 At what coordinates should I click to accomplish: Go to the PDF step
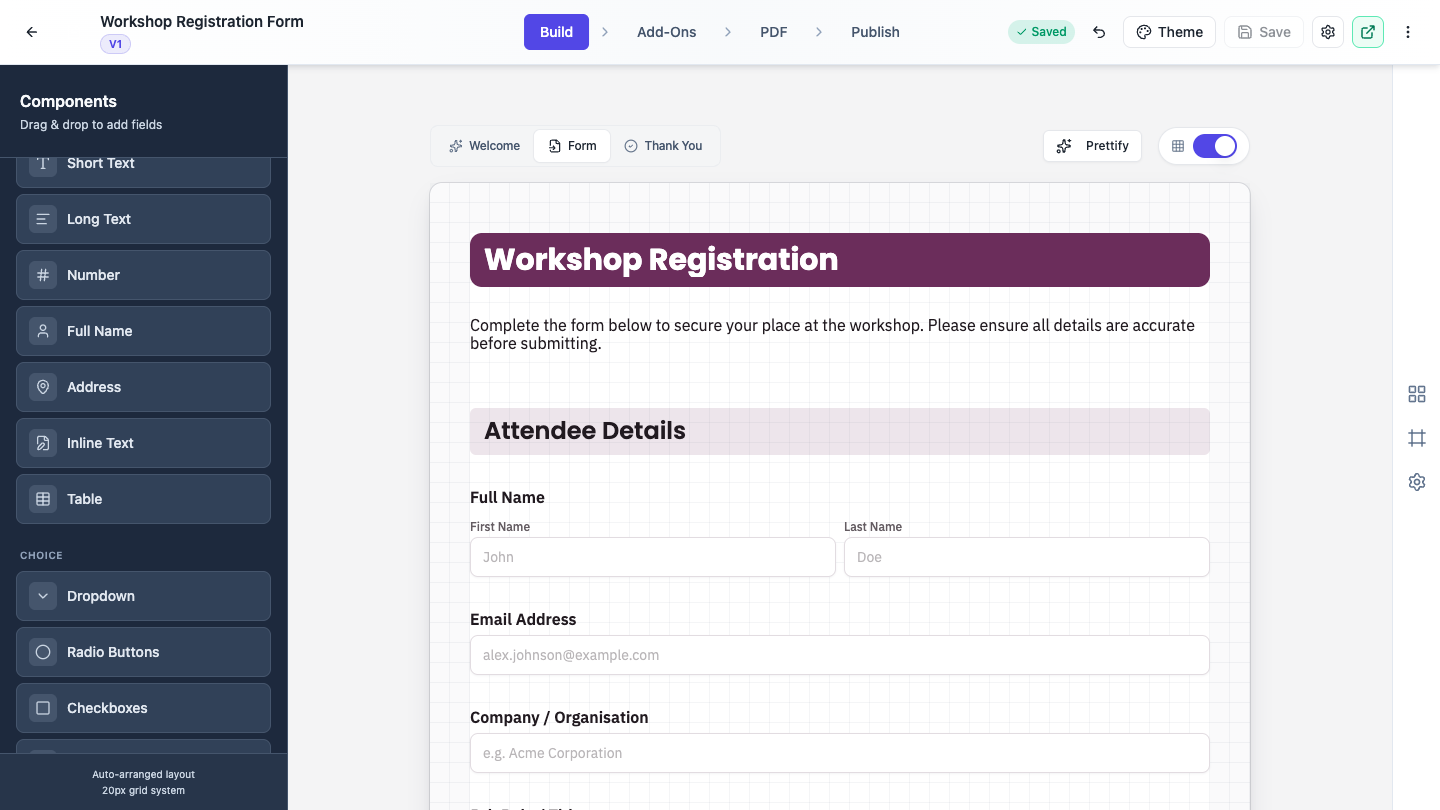point(774,32)
